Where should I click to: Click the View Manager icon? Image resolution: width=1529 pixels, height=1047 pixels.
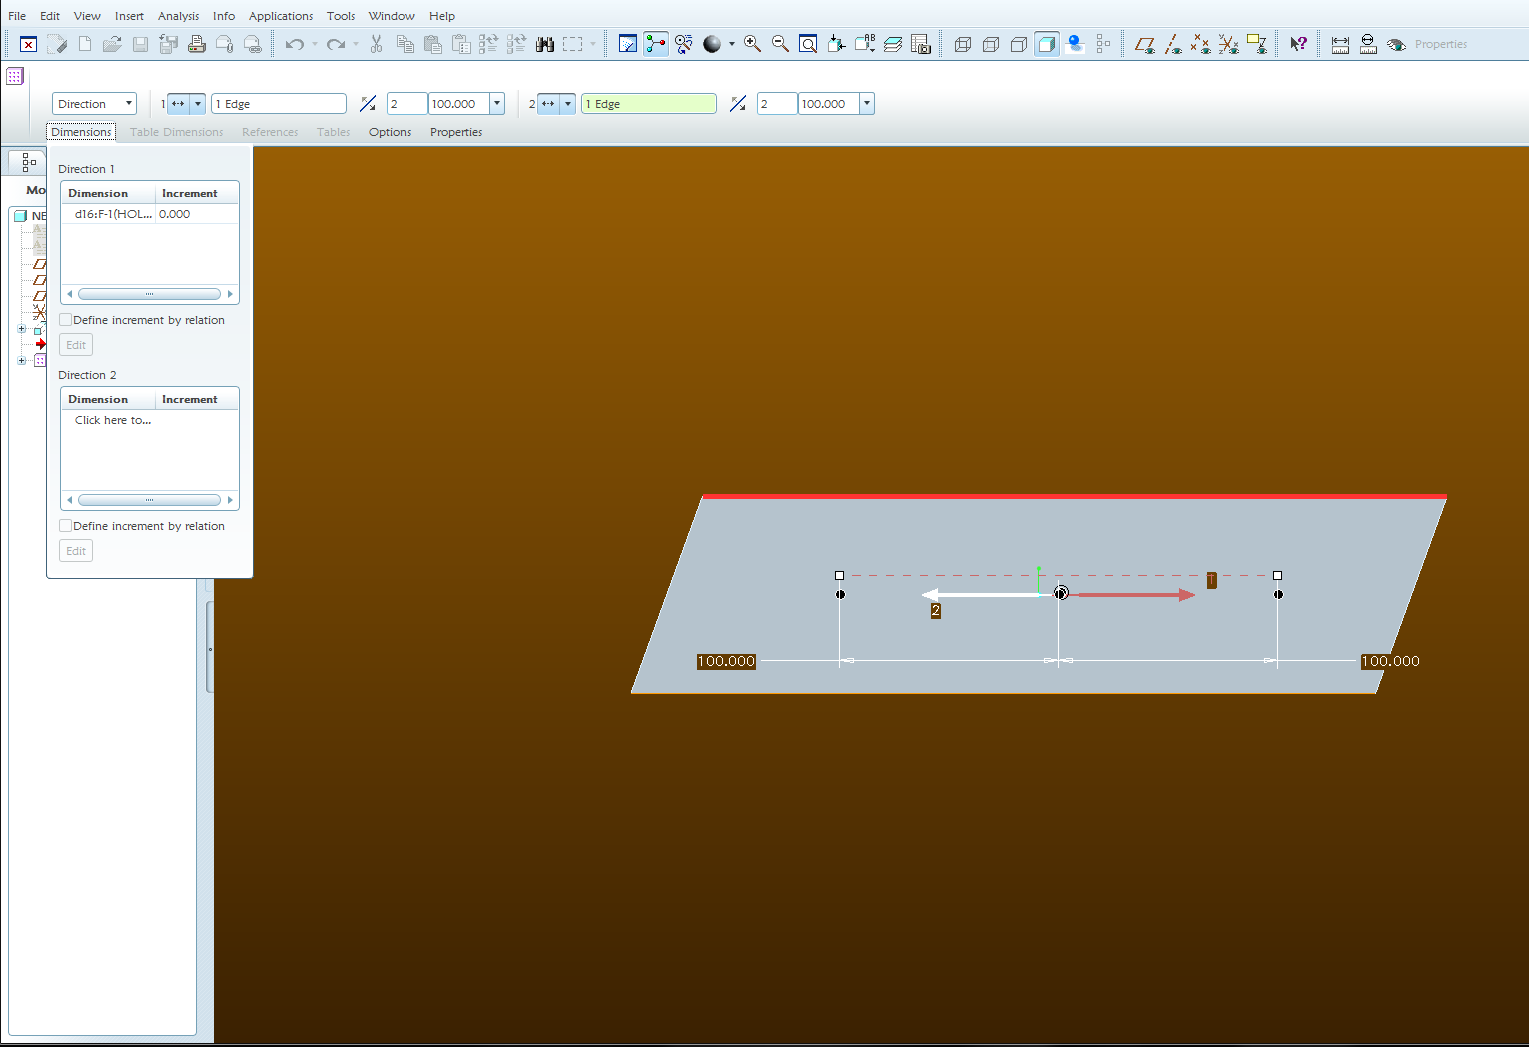(921, 44)
